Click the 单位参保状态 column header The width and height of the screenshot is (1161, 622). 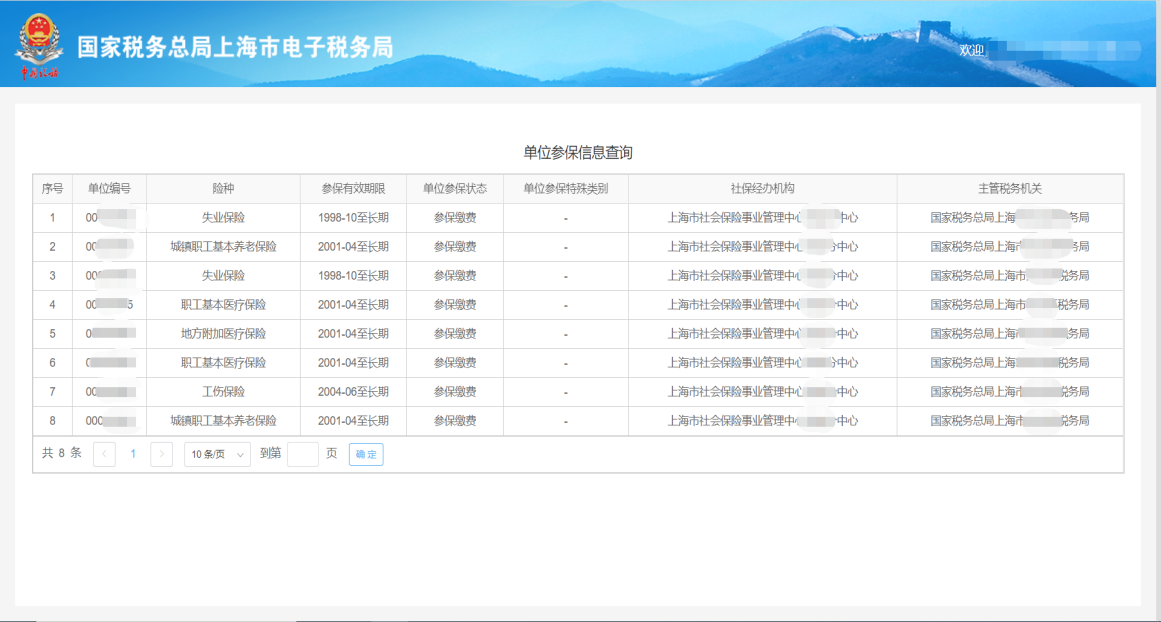pyautogui.click(x=454, y=189)
